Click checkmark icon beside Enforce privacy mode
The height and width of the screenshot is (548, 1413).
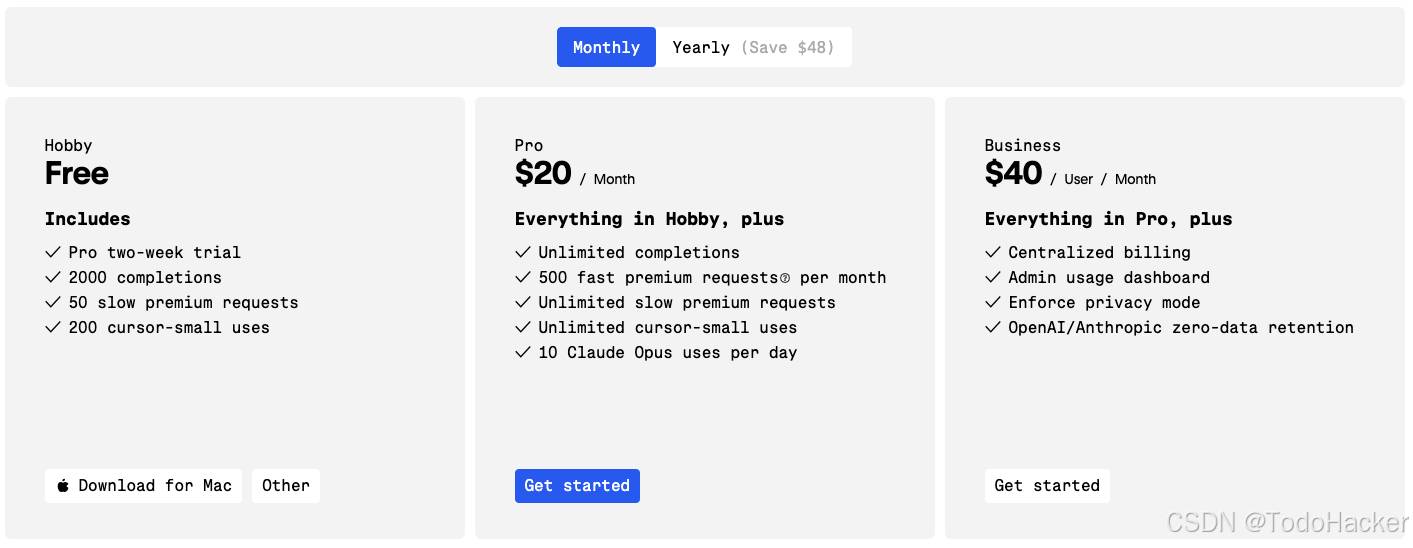point(993,302)
